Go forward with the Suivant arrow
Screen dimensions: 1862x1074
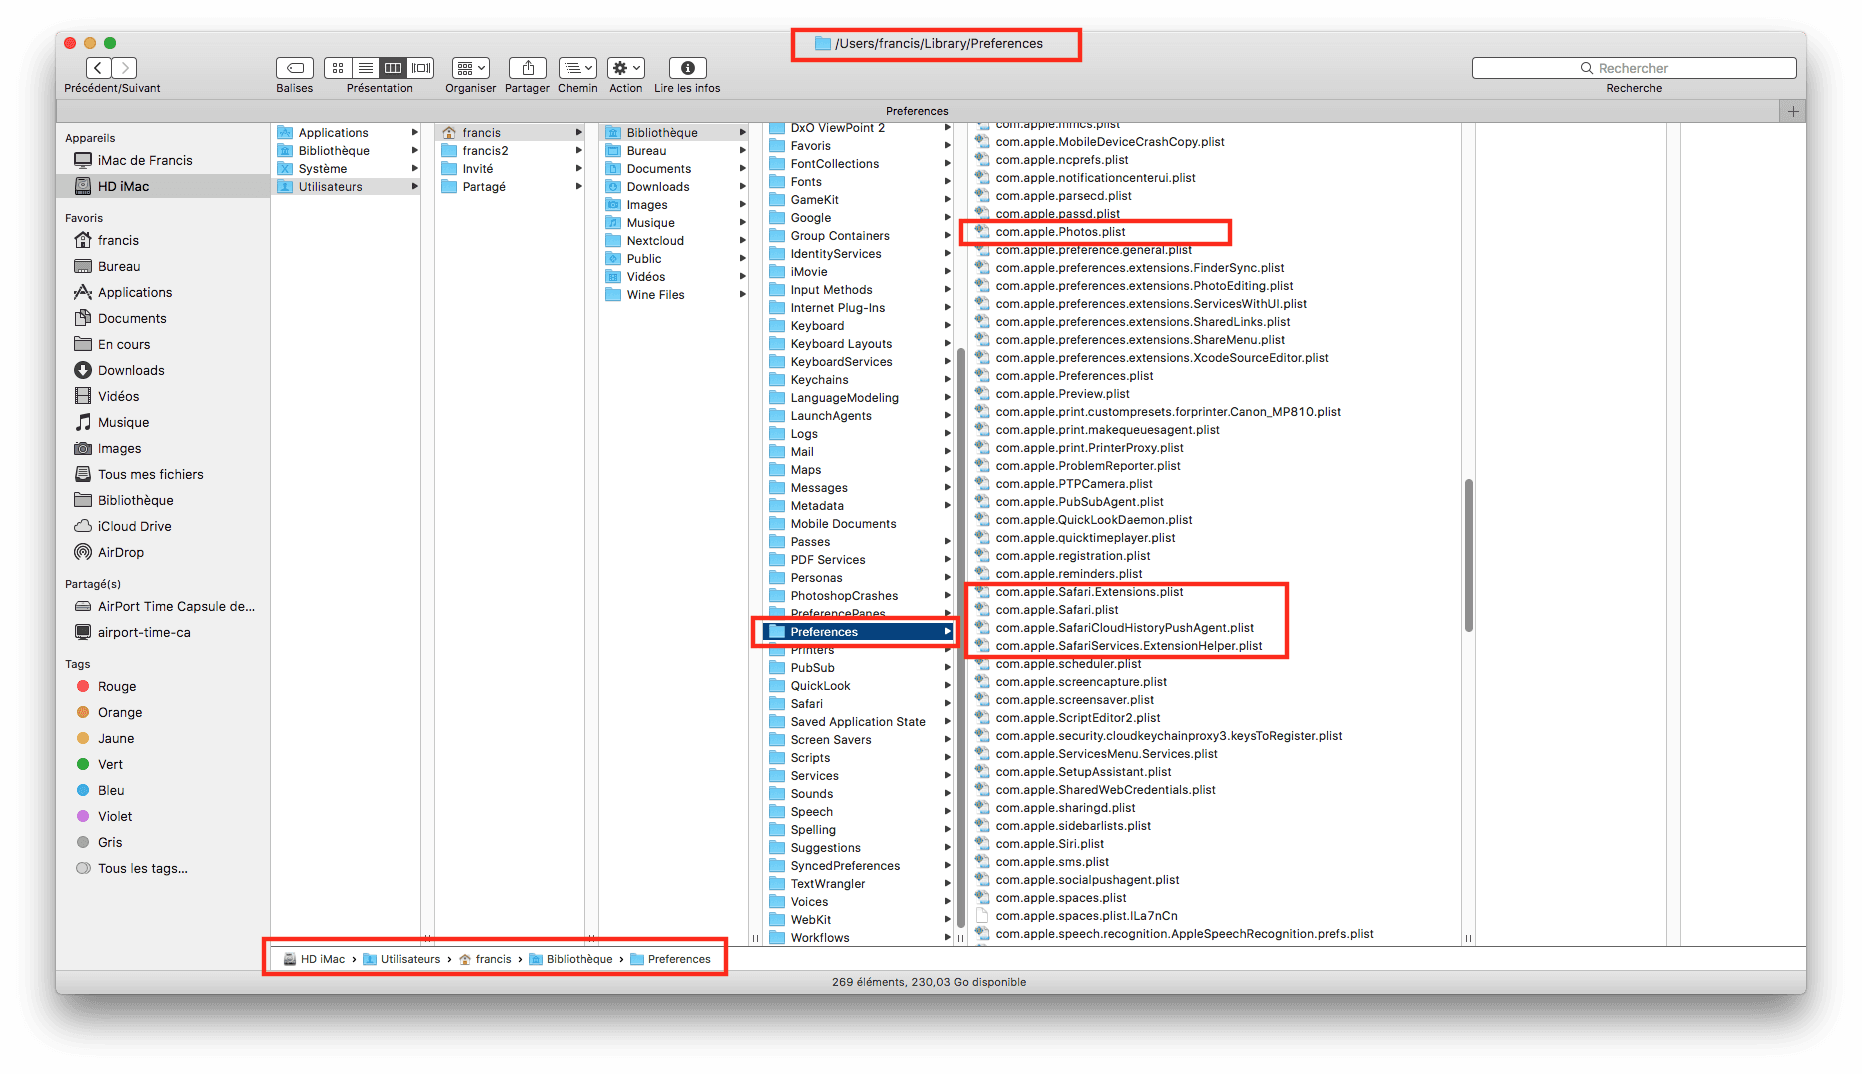coord(125,68)
